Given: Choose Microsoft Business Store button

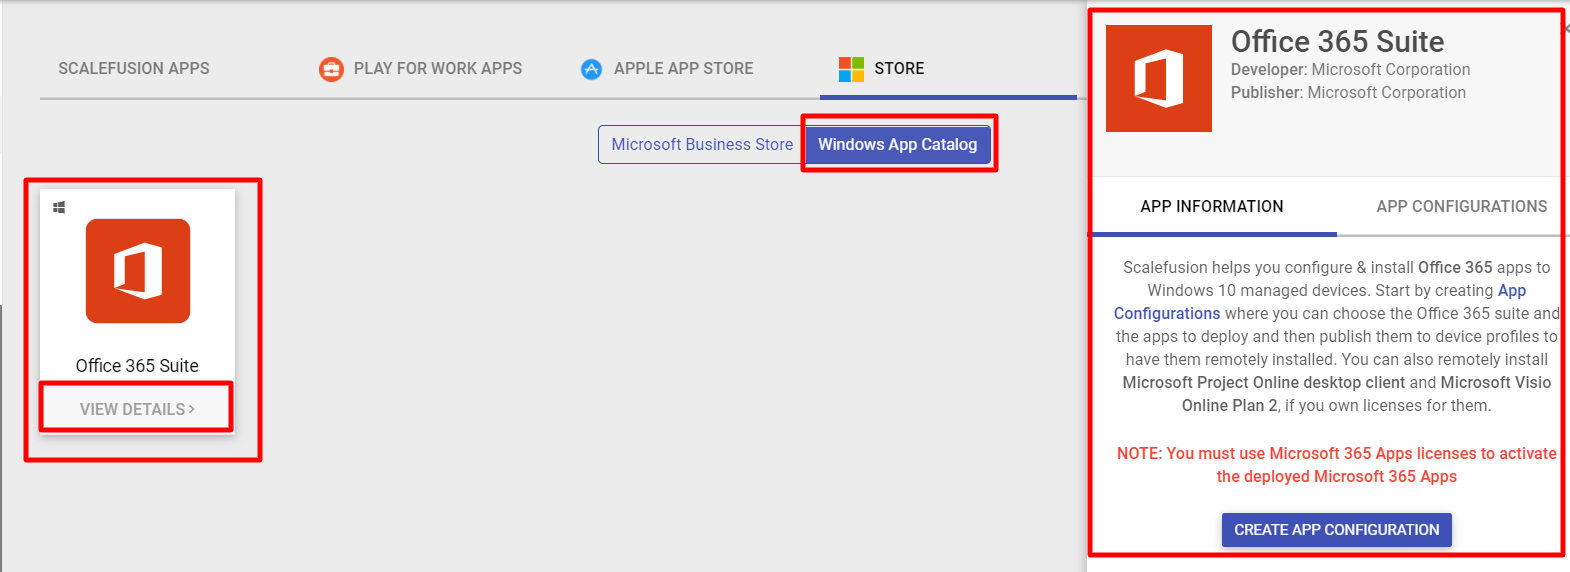Looking at the screenshot, I should [x=702, y=144].
